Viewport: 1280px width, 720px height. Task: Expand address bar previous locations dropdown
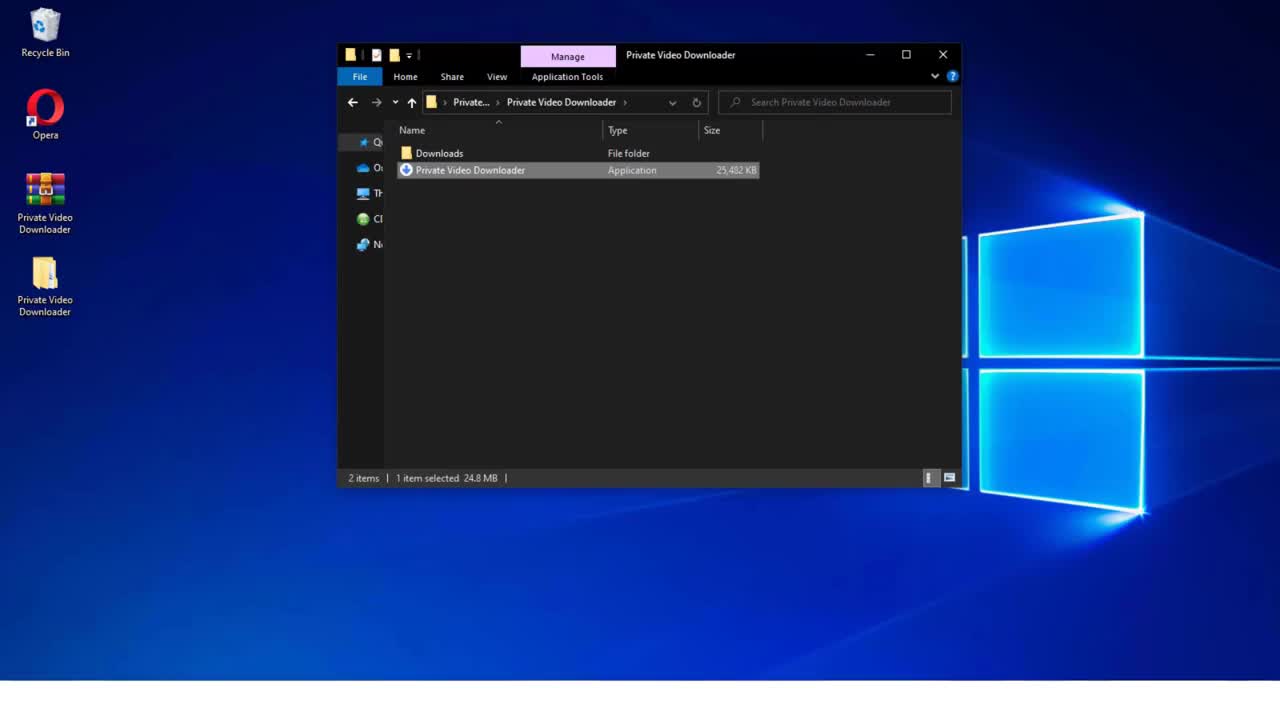(672, 102)
